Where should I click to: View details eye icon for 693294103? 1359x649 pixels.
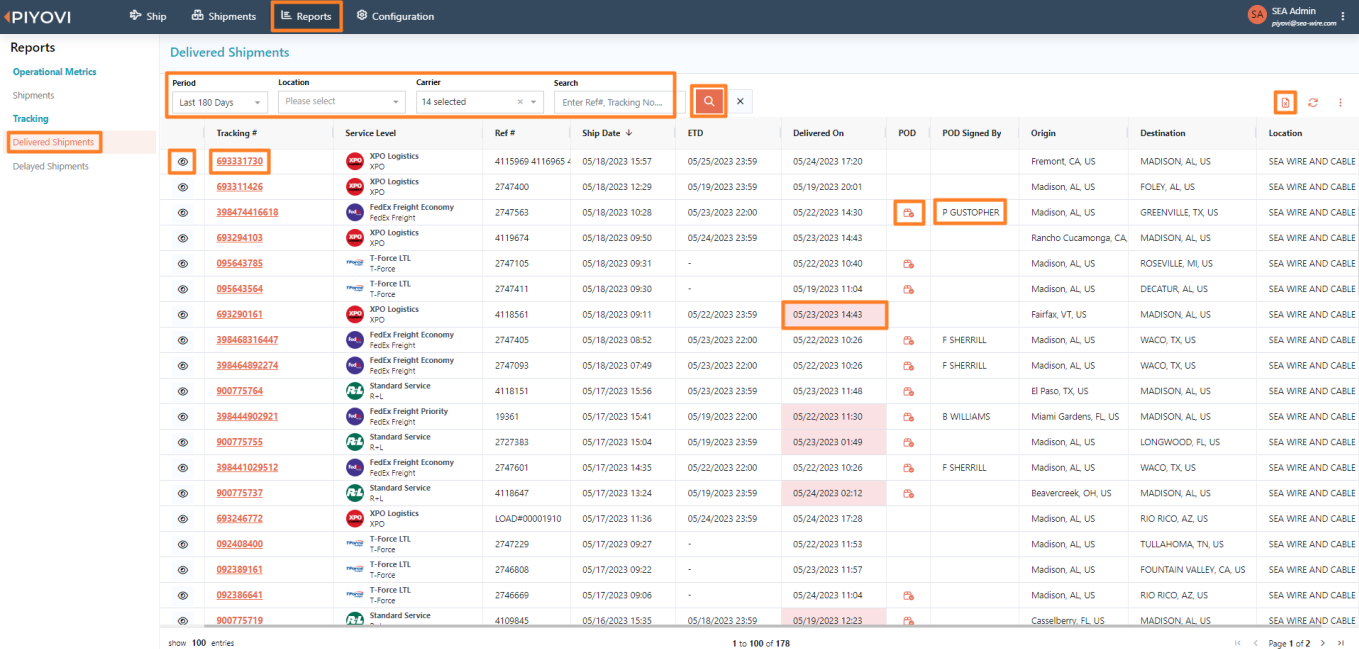(x=183, y=238)
